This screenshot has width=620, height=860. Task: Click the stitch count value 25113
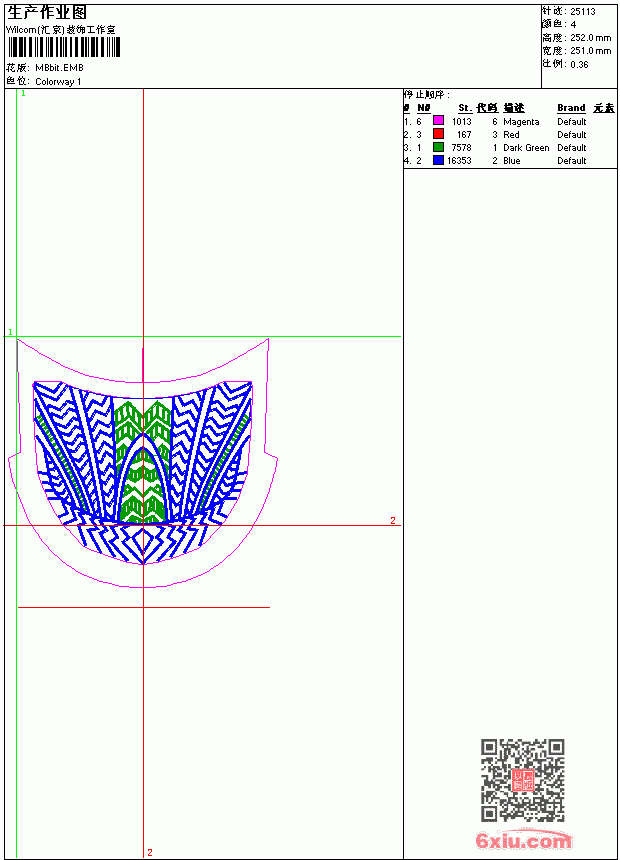coord(583,12)
